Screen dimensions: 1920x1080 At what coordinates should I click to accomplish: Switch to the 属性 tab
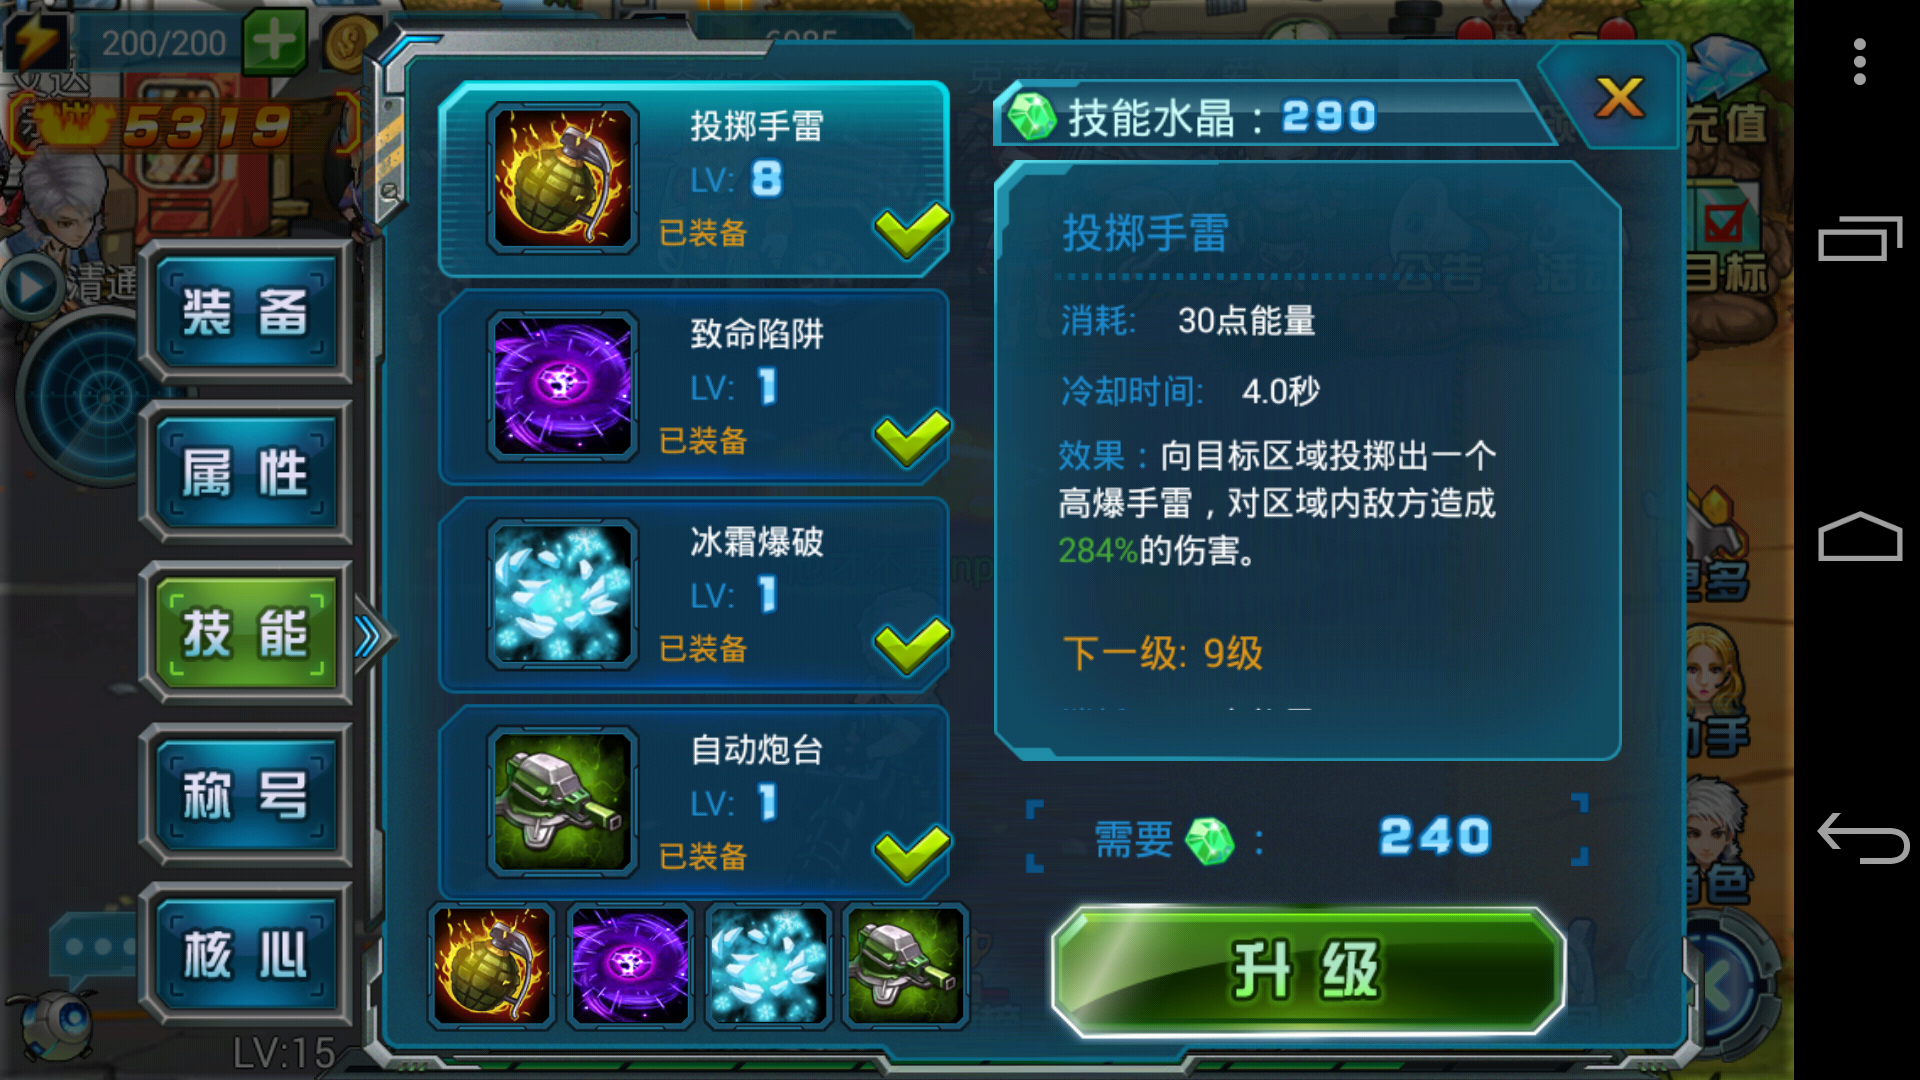(x=246, y=472)
